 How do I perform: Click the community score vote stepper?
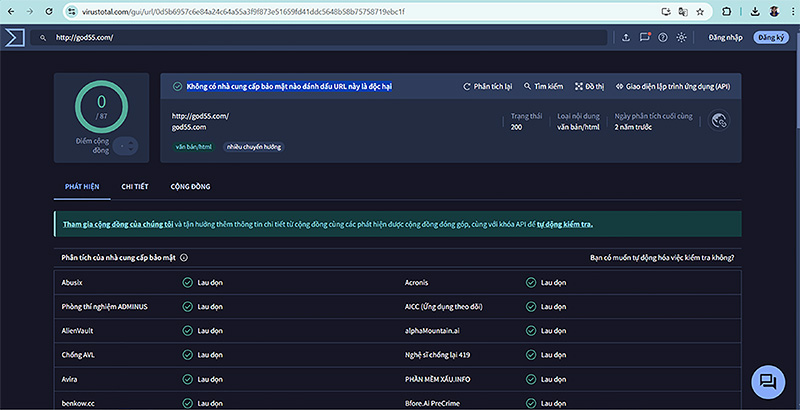[125, 146]
